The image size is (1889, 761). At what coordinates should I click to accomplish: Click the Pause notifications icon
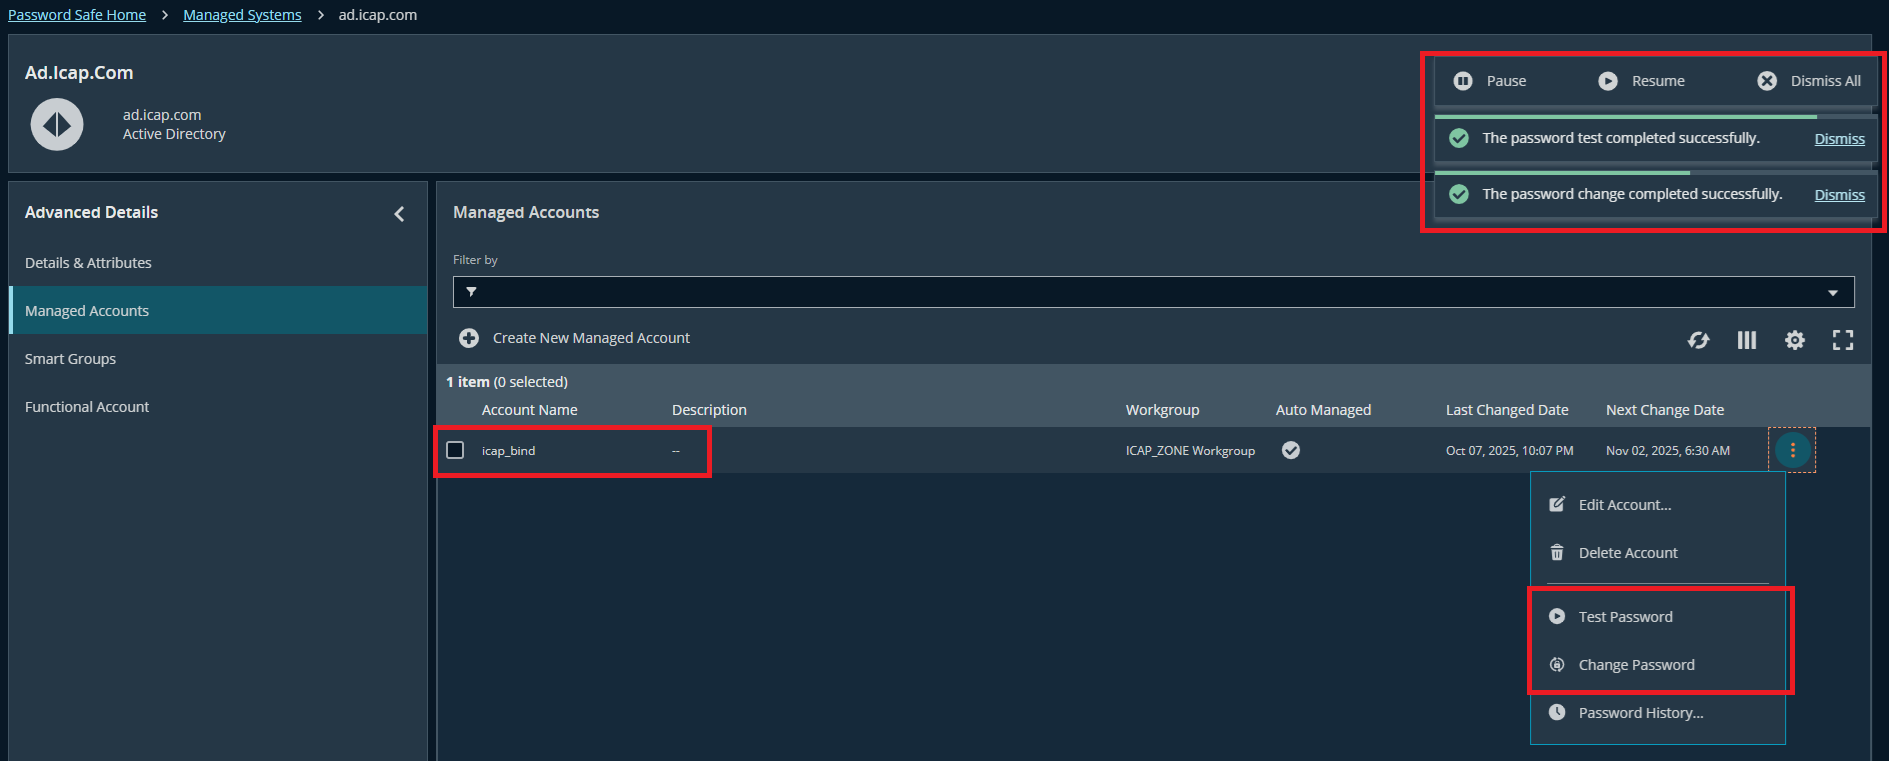point(1462,81)
